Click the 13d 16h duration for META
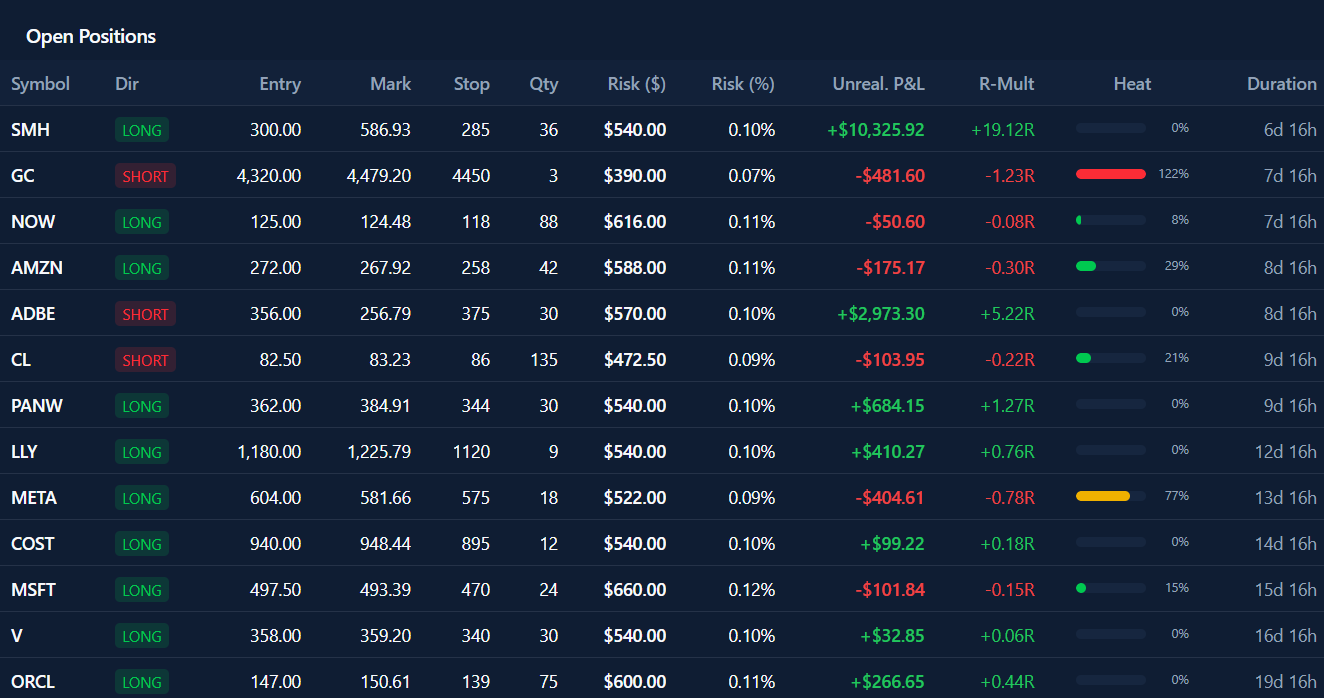Viewport: 1324px width, 698px height. click(1286, 498)
